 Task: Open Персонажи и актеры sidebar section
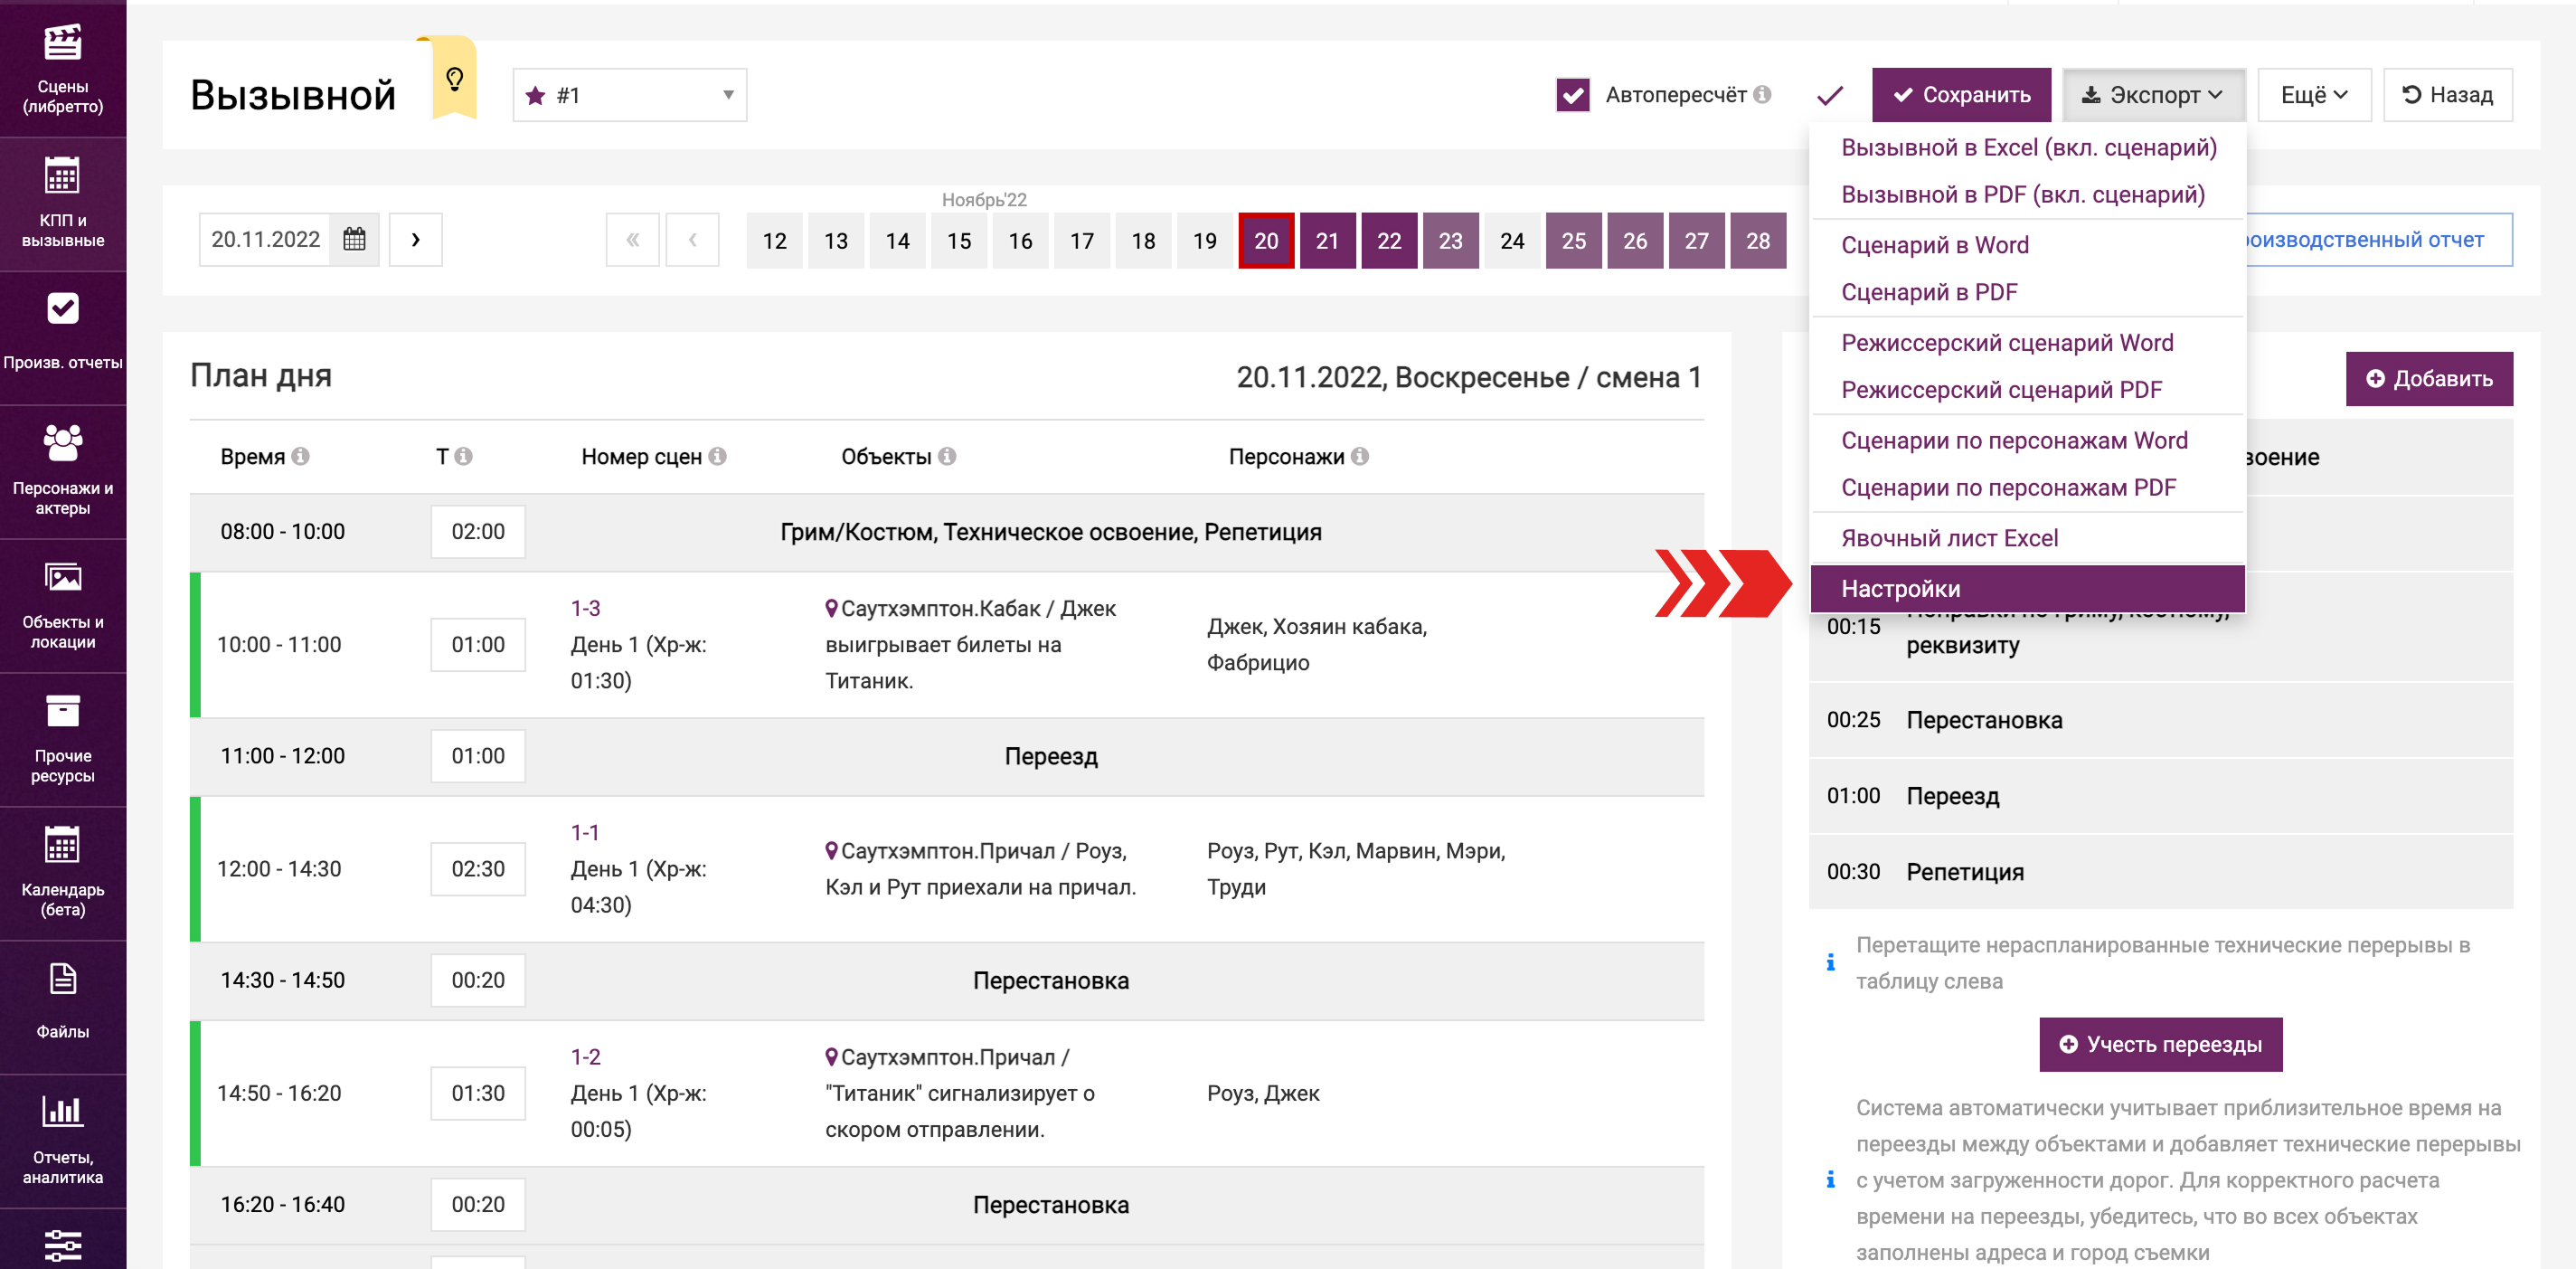point(63,471)
